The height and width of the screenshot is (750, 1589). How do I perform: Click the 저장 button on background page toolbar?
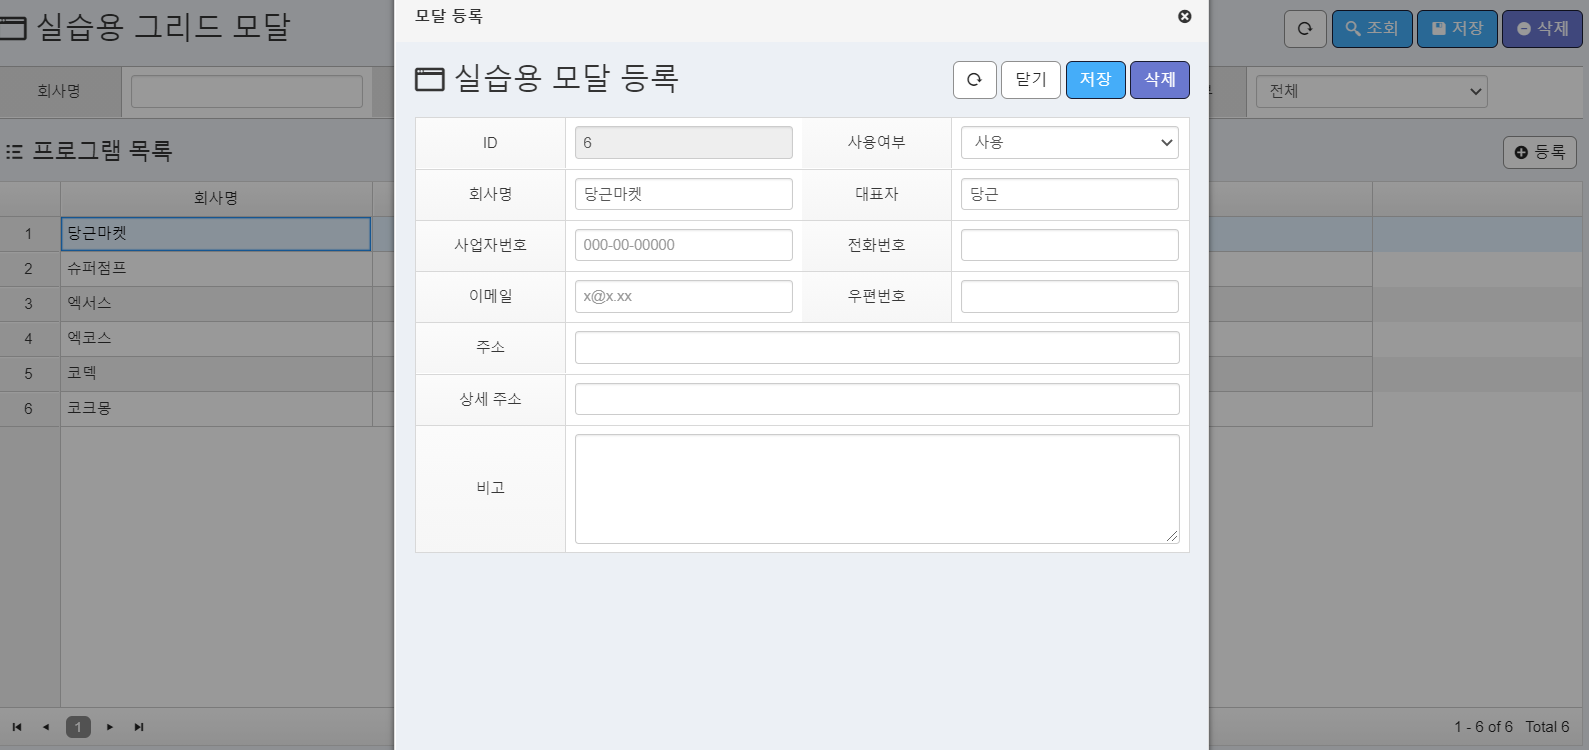[x=1457, y=29]
